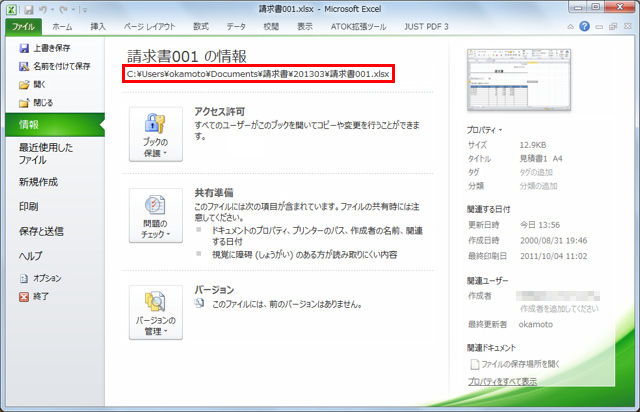
Task: Click the workbook preview thumbnail
Action: point(519,80)
